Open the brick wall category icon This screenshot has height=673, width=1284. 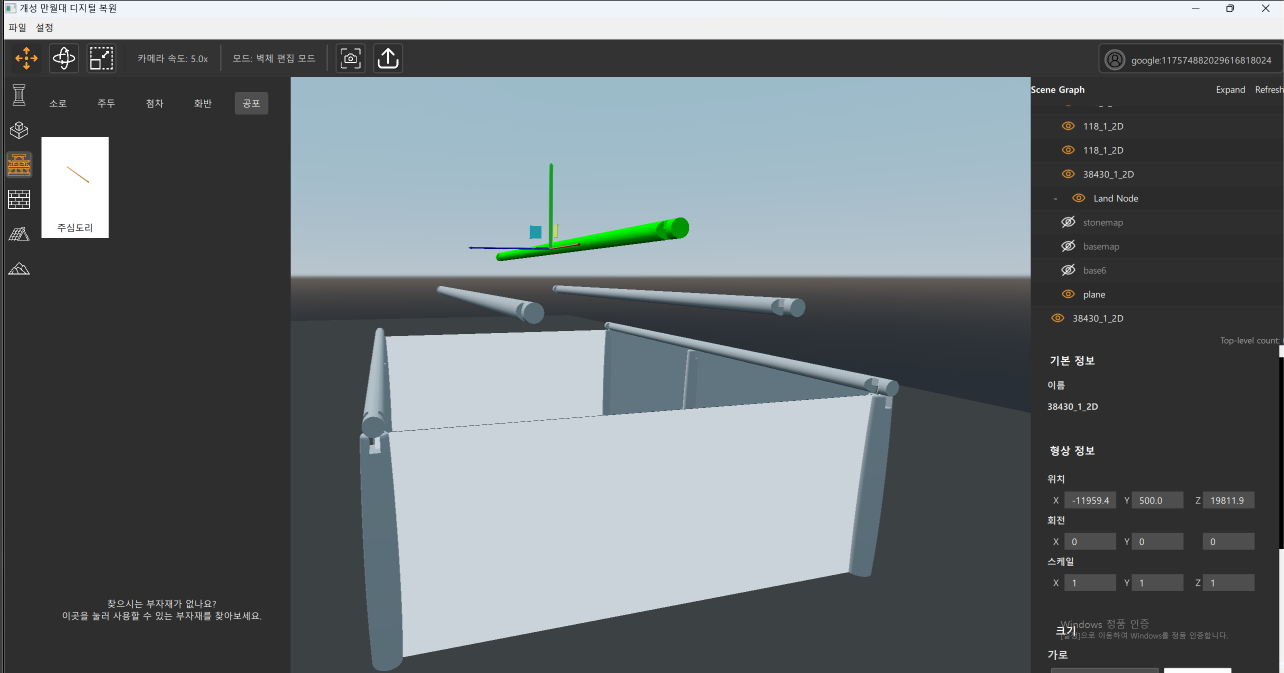19,199
